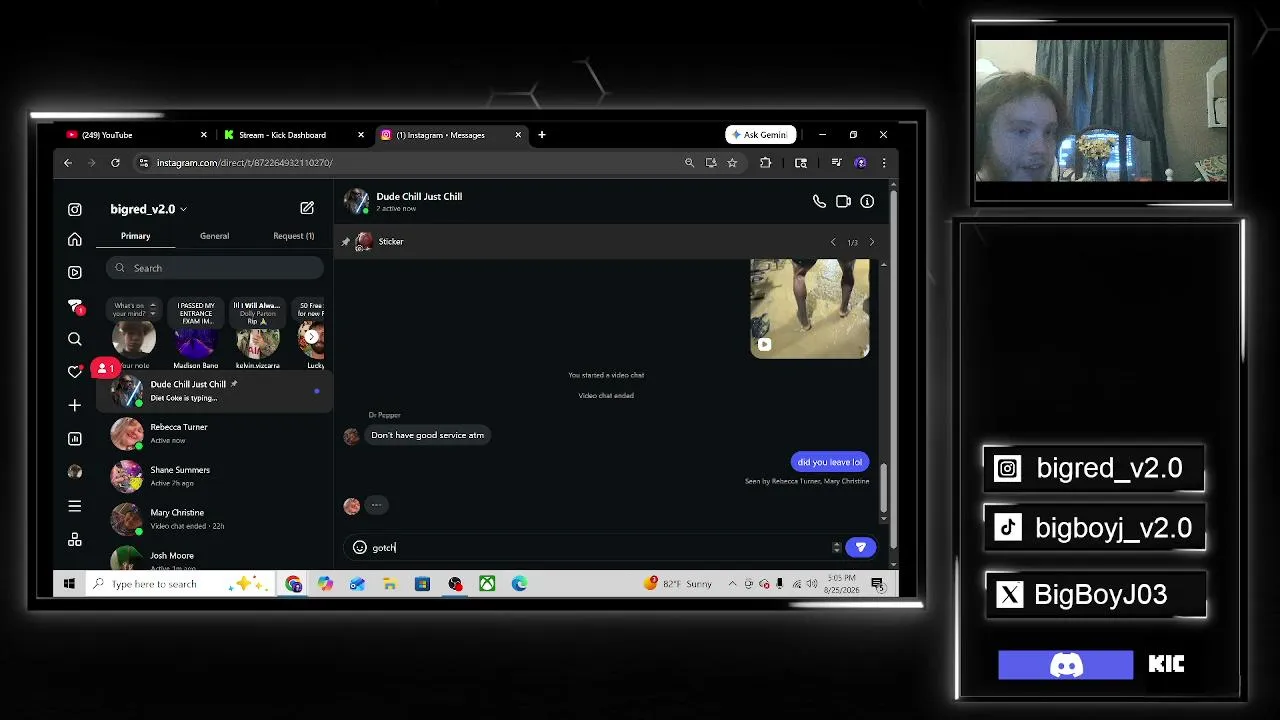Open Instagram search from sidebar magnifier
The height and width of the screenshot is (720, 1280).
coord(75,339)
